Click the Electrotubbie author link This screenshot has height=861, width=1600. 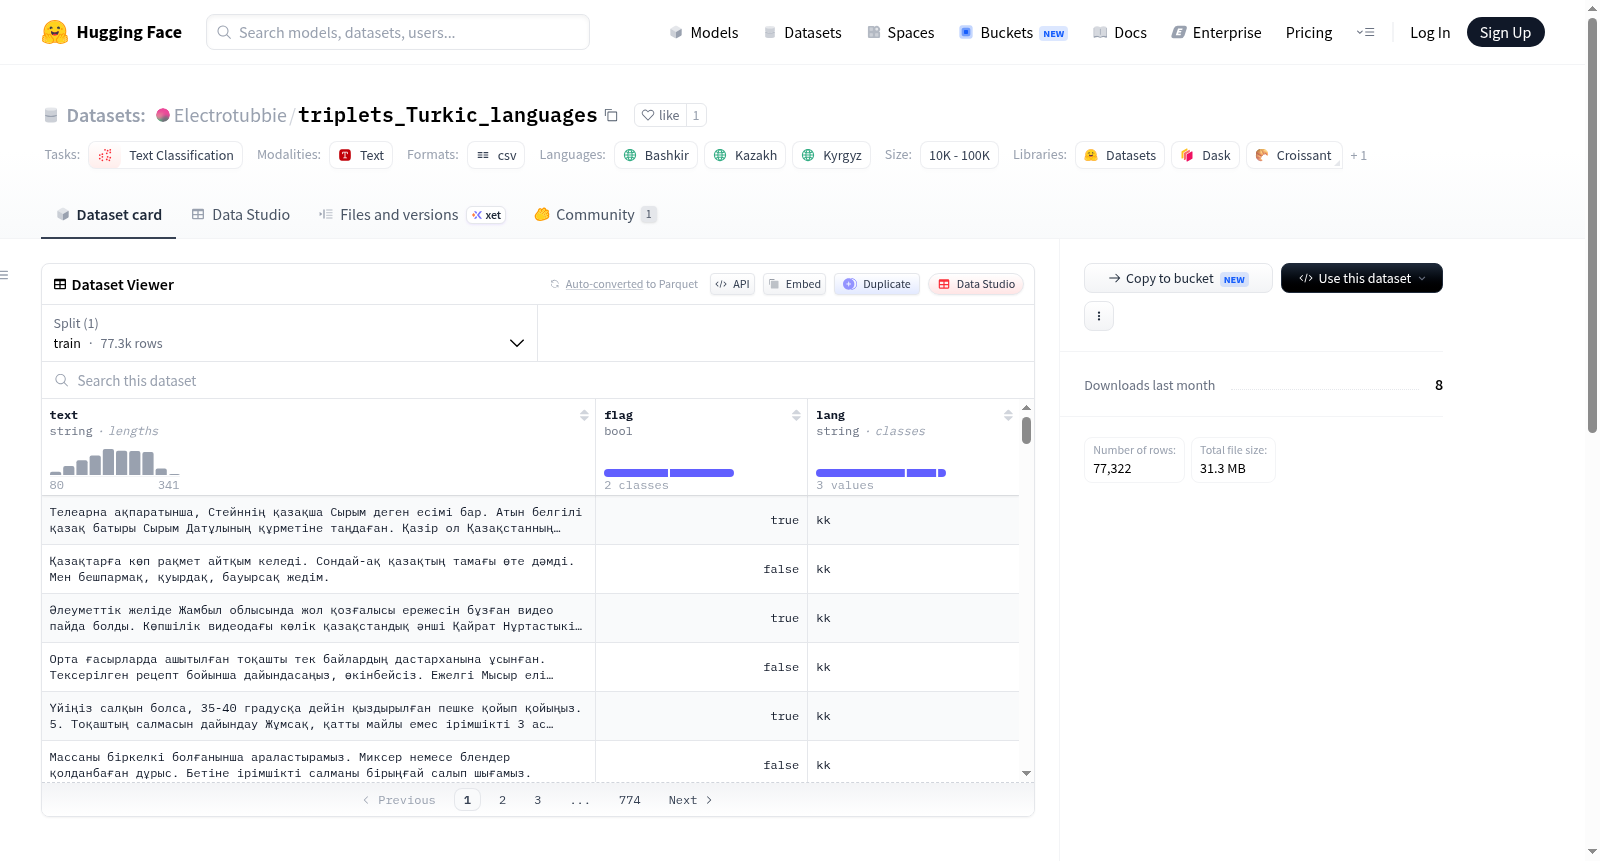tap(230, 115)
